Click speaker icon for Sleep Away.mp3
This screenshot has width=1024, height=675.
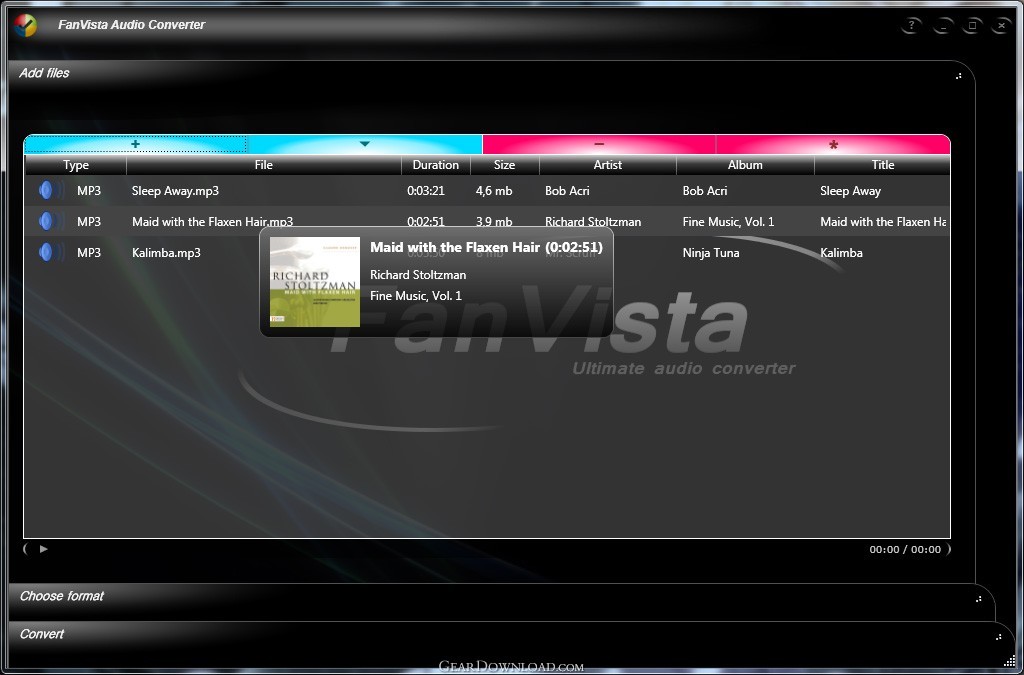pyautogui.click(x=47, y=191)
